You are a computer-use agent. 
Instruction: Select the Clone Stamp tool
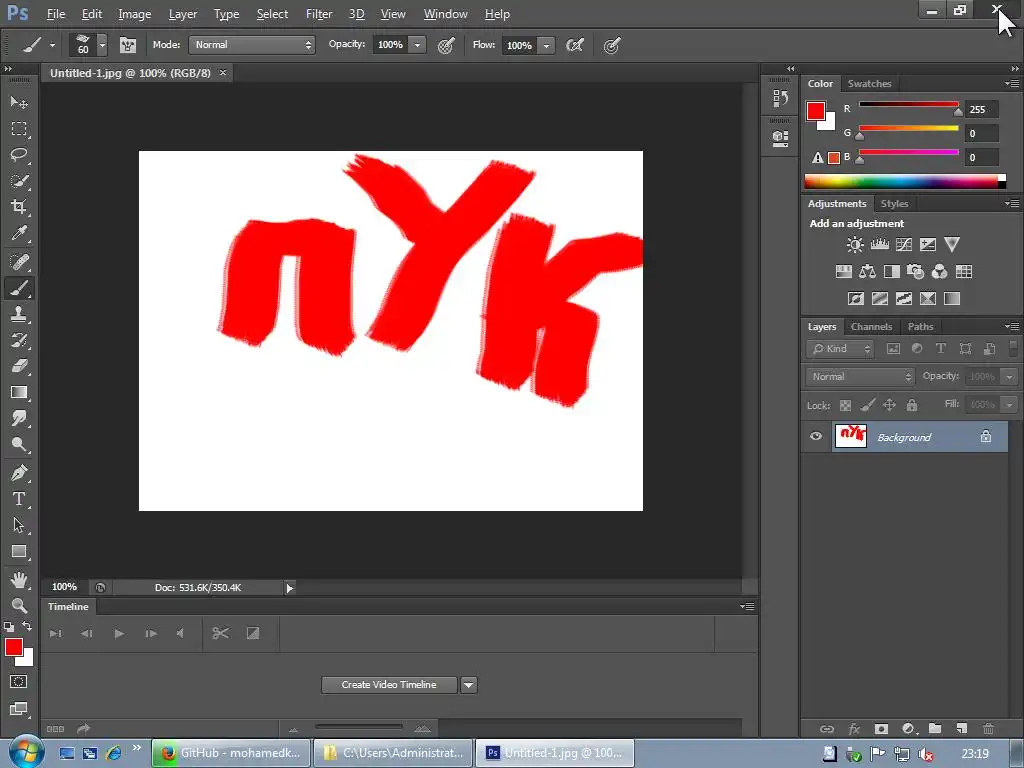[19, 314]
